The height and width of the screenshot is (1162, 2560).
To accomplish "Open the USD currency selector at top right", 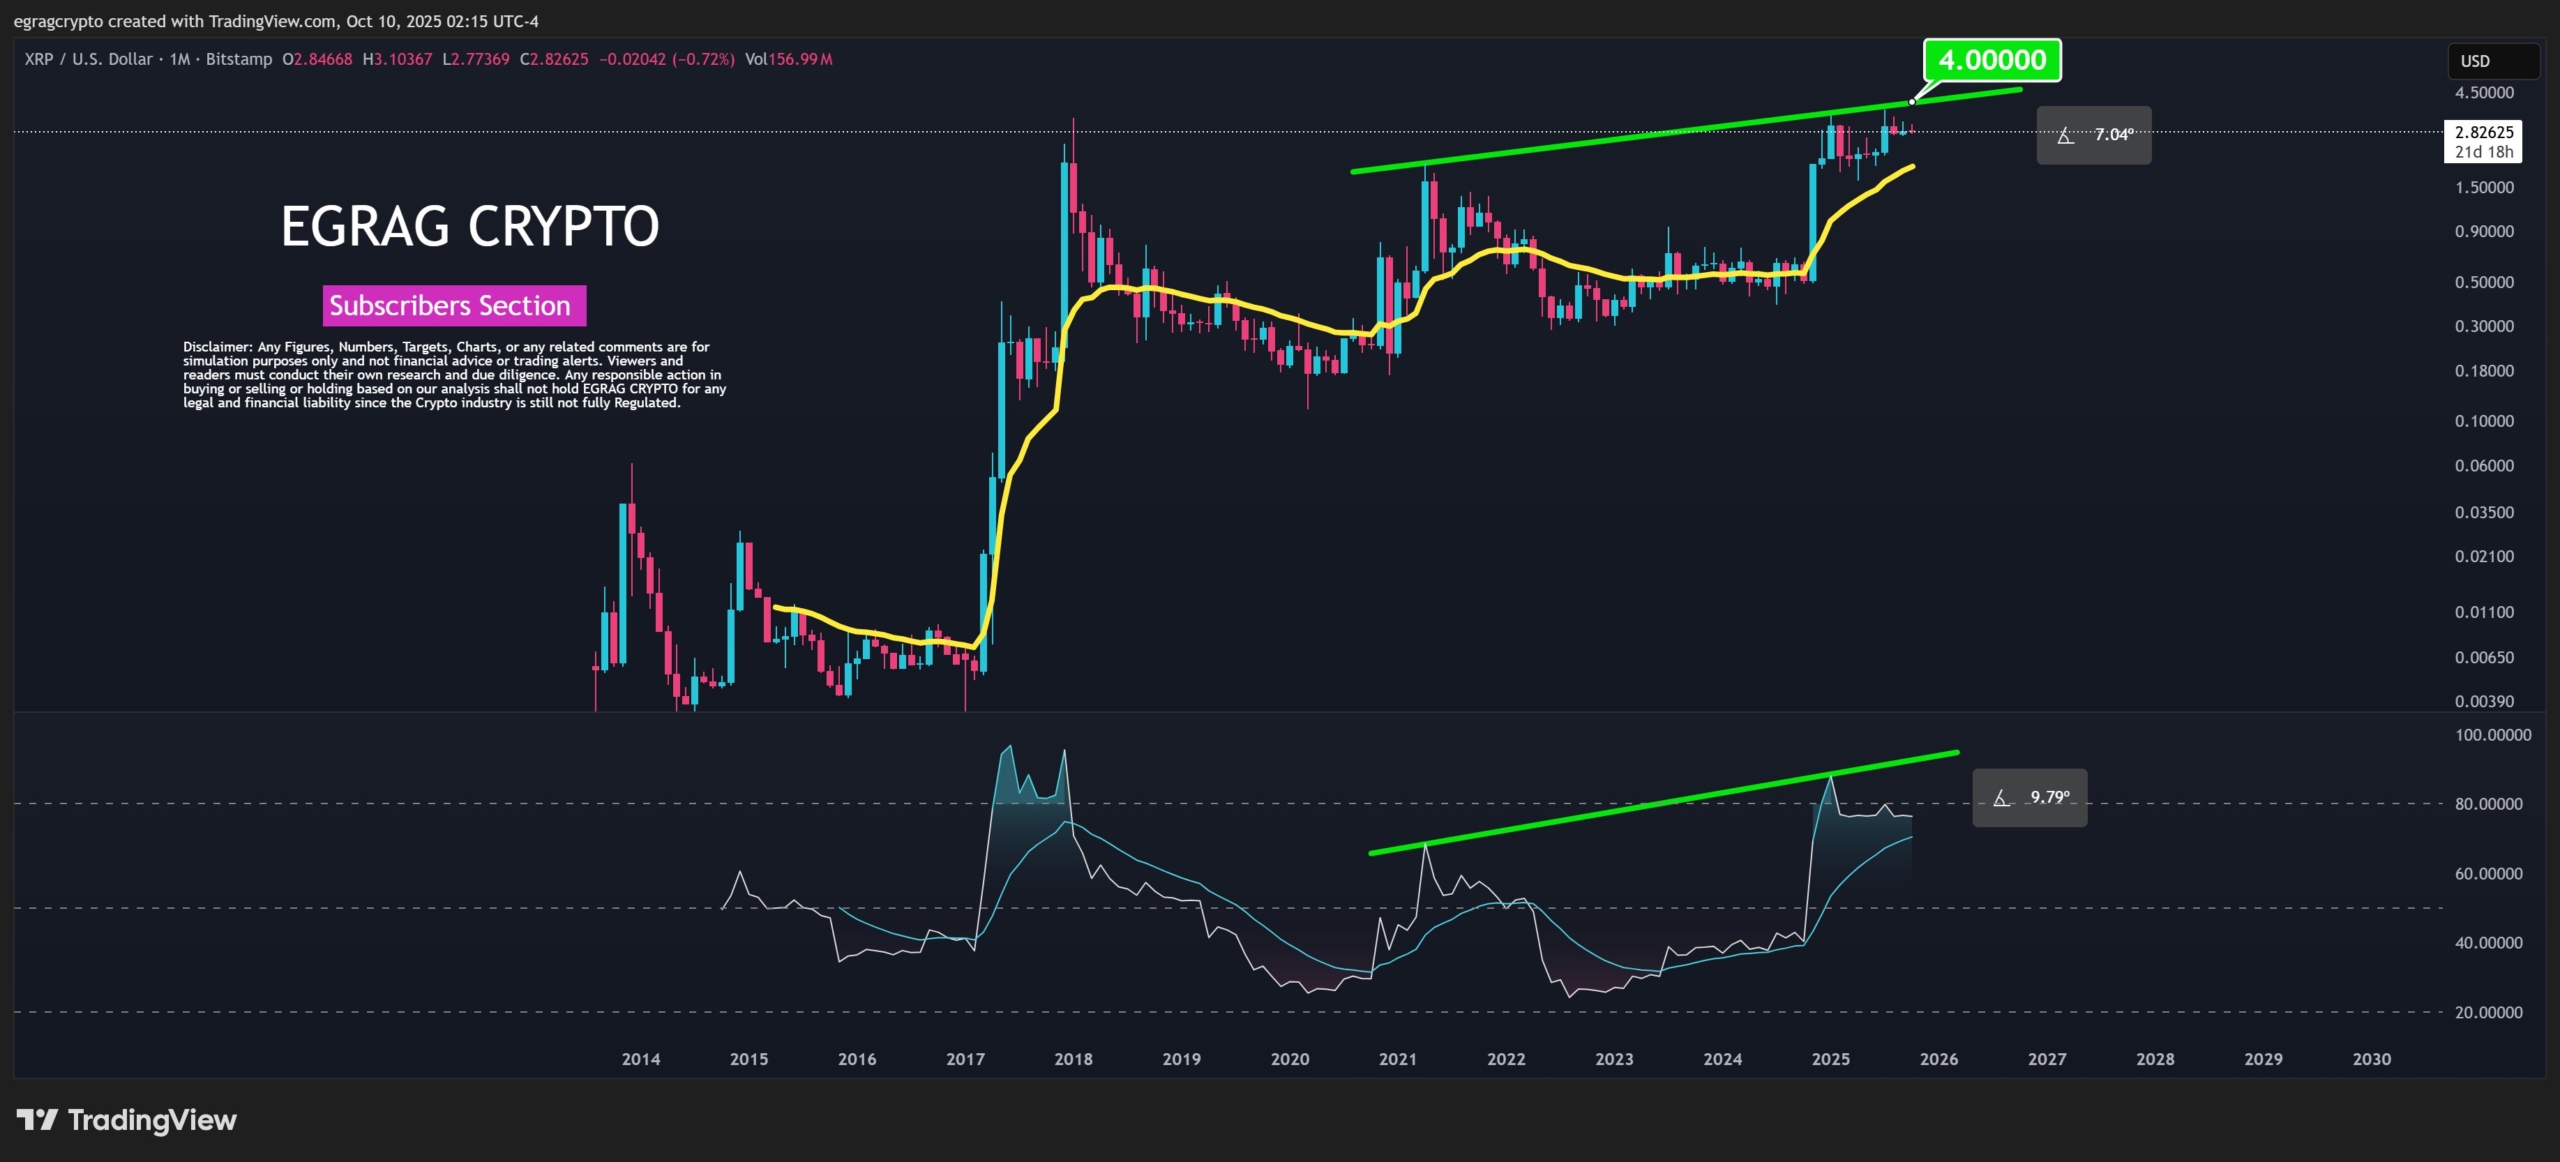I will click(x=2492, y=61).
